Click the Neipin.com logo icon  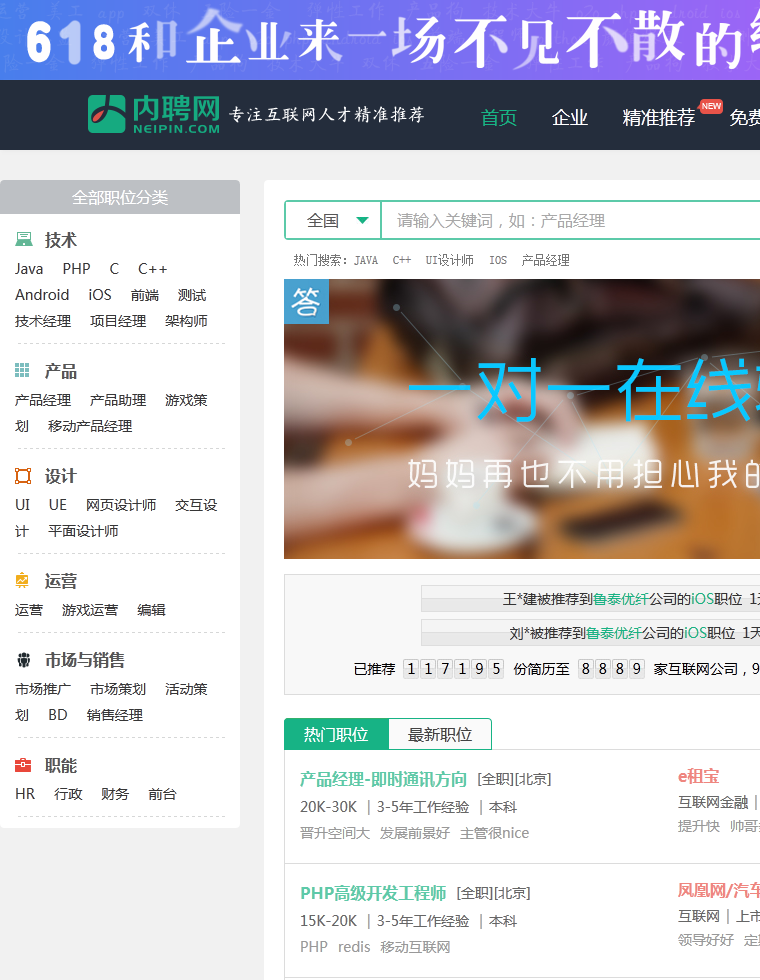106,114
